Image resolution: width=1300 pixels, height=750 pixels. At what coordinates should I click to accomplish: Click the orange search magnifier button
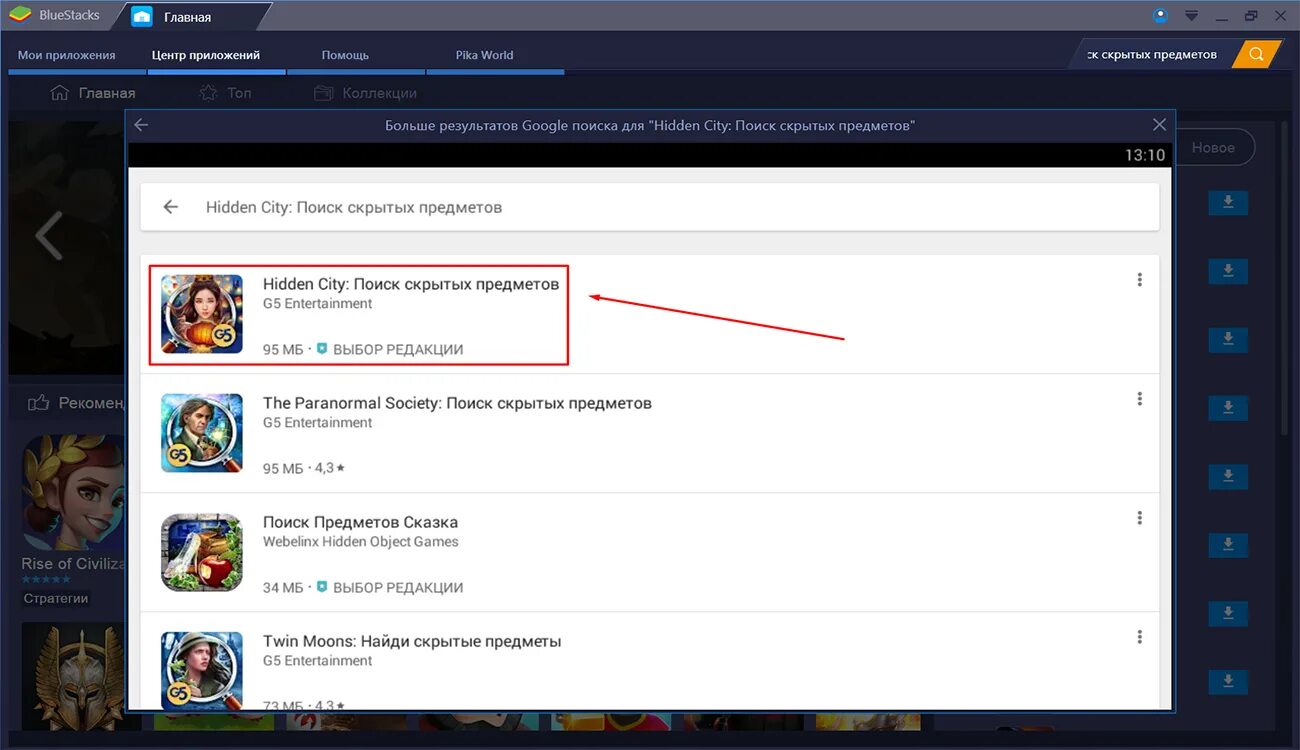coord(1257,54)
